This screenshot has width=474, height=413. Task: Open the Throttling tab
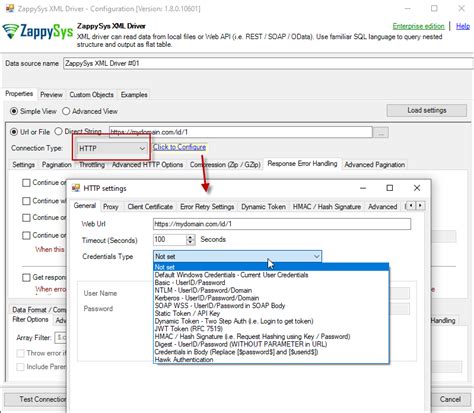92,165
